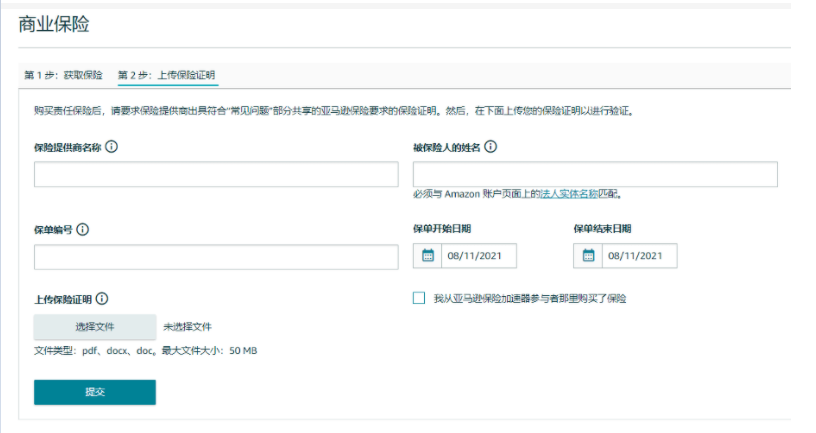This screenshot has height=433, width=816.
Task: Submit form with 提交 button
Action: click(95, 392)
